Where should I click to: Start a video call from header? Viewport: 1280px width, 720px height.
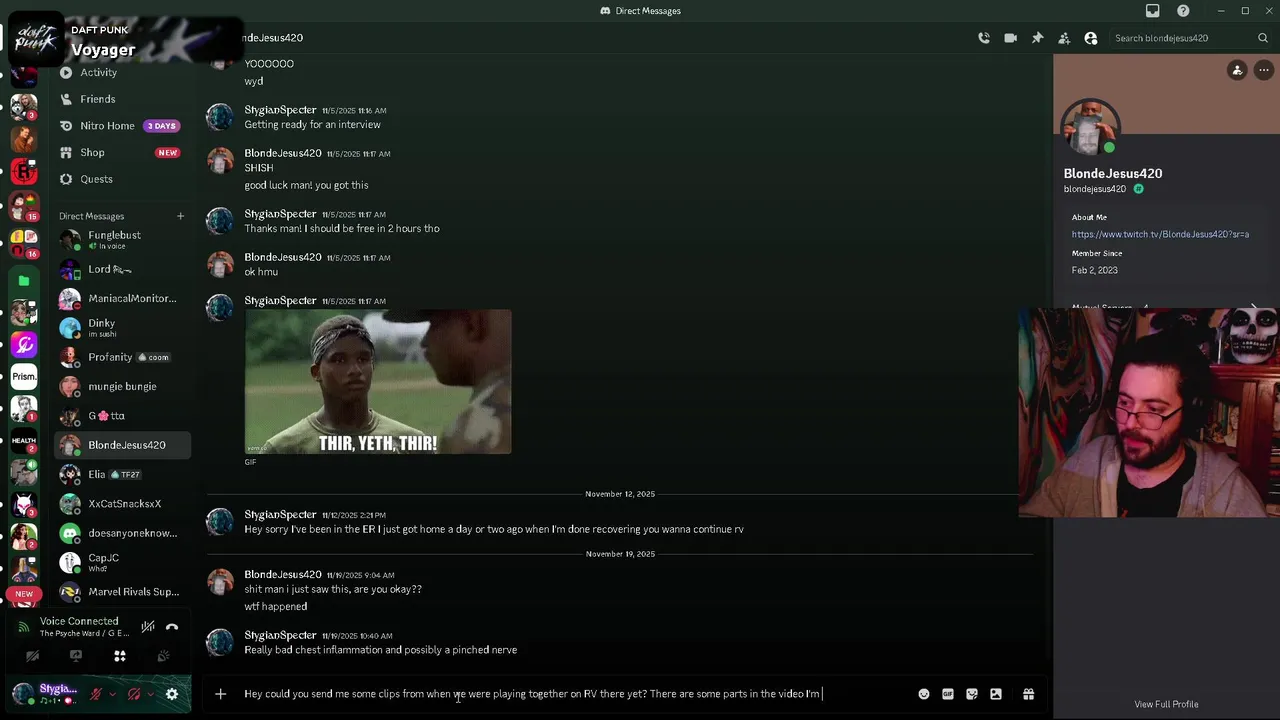[1011, 38]
